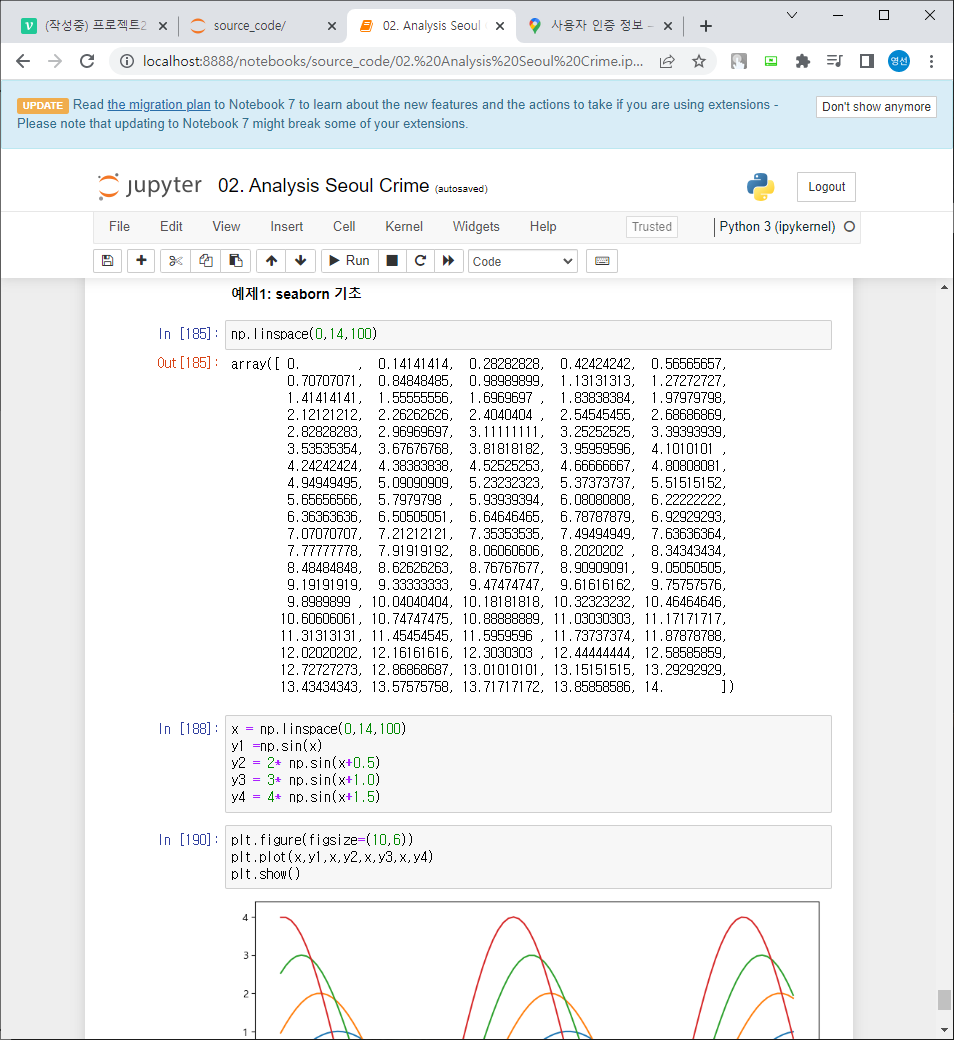The height and width of the screenshot is (1040, 954).
Task: Click the Trusted notebook indicator
Action: pyautogui.click(x=651, y=227)
